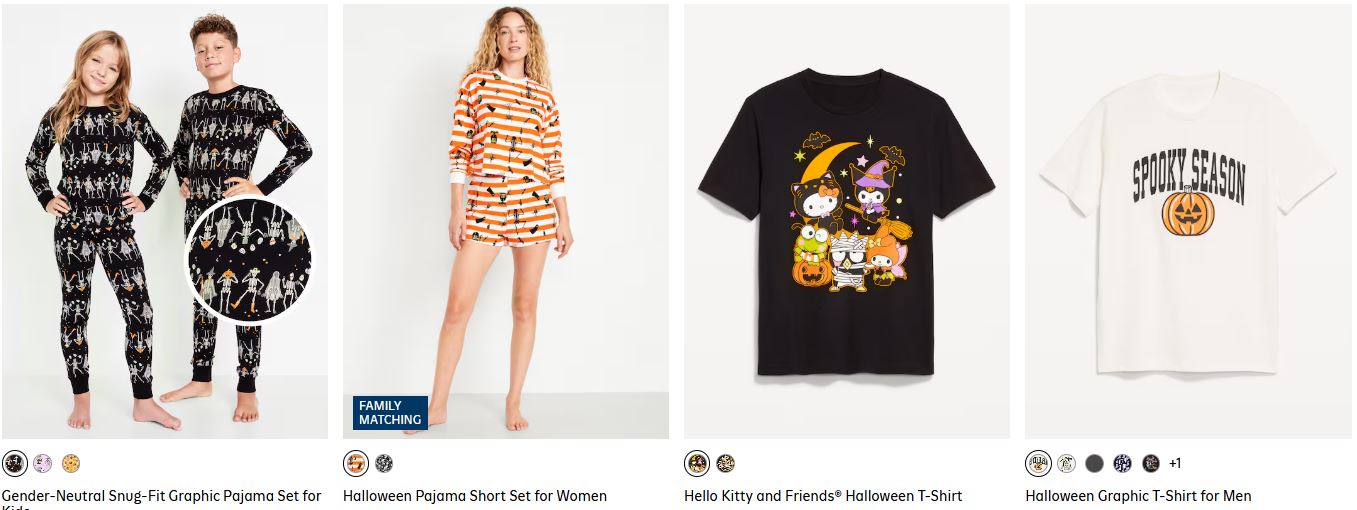Open Hello Kitty and Friends Halloween T-Shirt link
Viewport: 1357px width, 510px height.
(x=823, y=496)
